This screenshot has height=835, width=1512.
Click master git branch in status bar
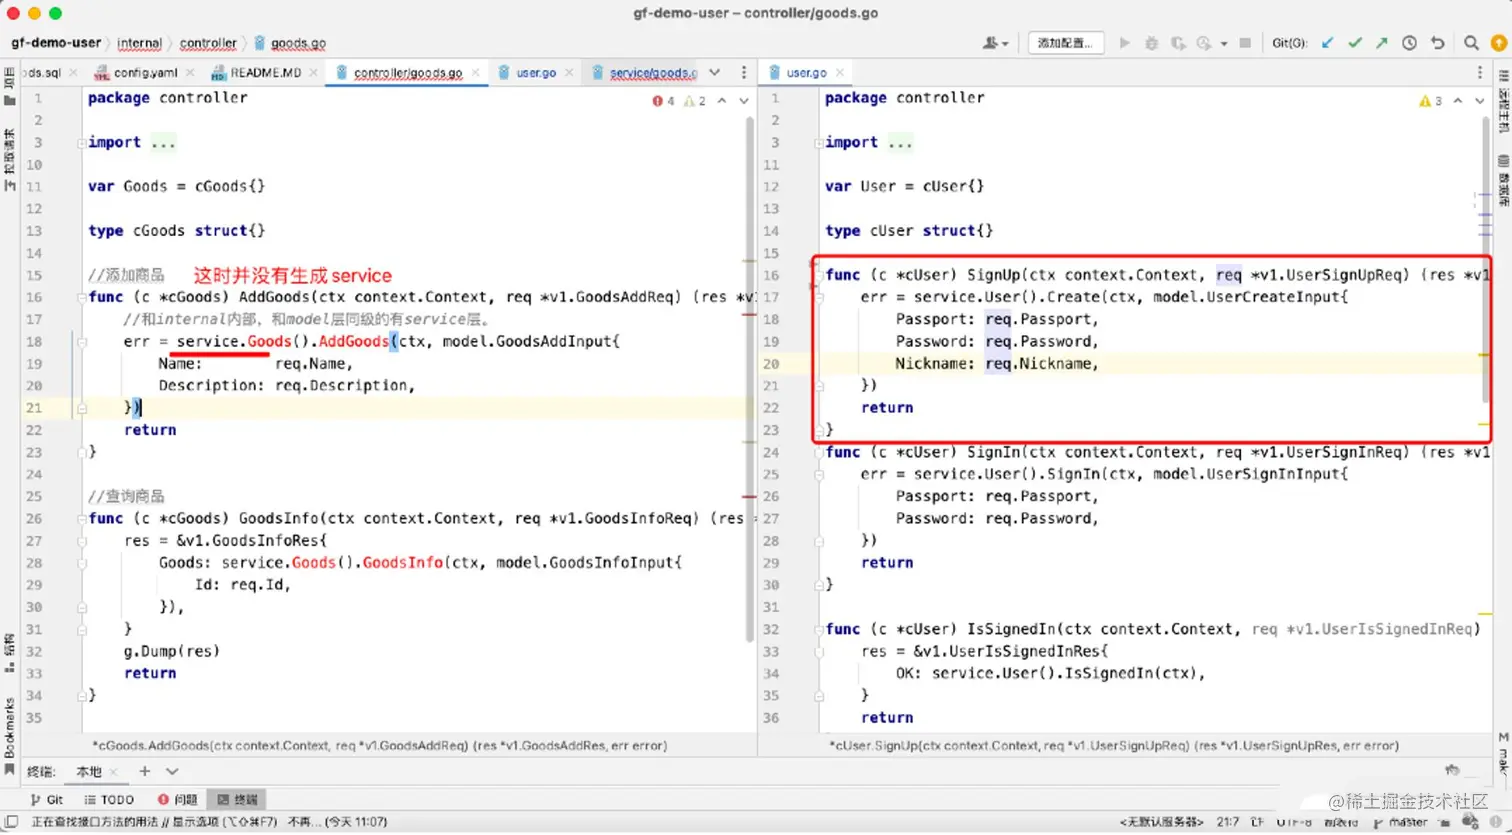[x=1400, y=822]
